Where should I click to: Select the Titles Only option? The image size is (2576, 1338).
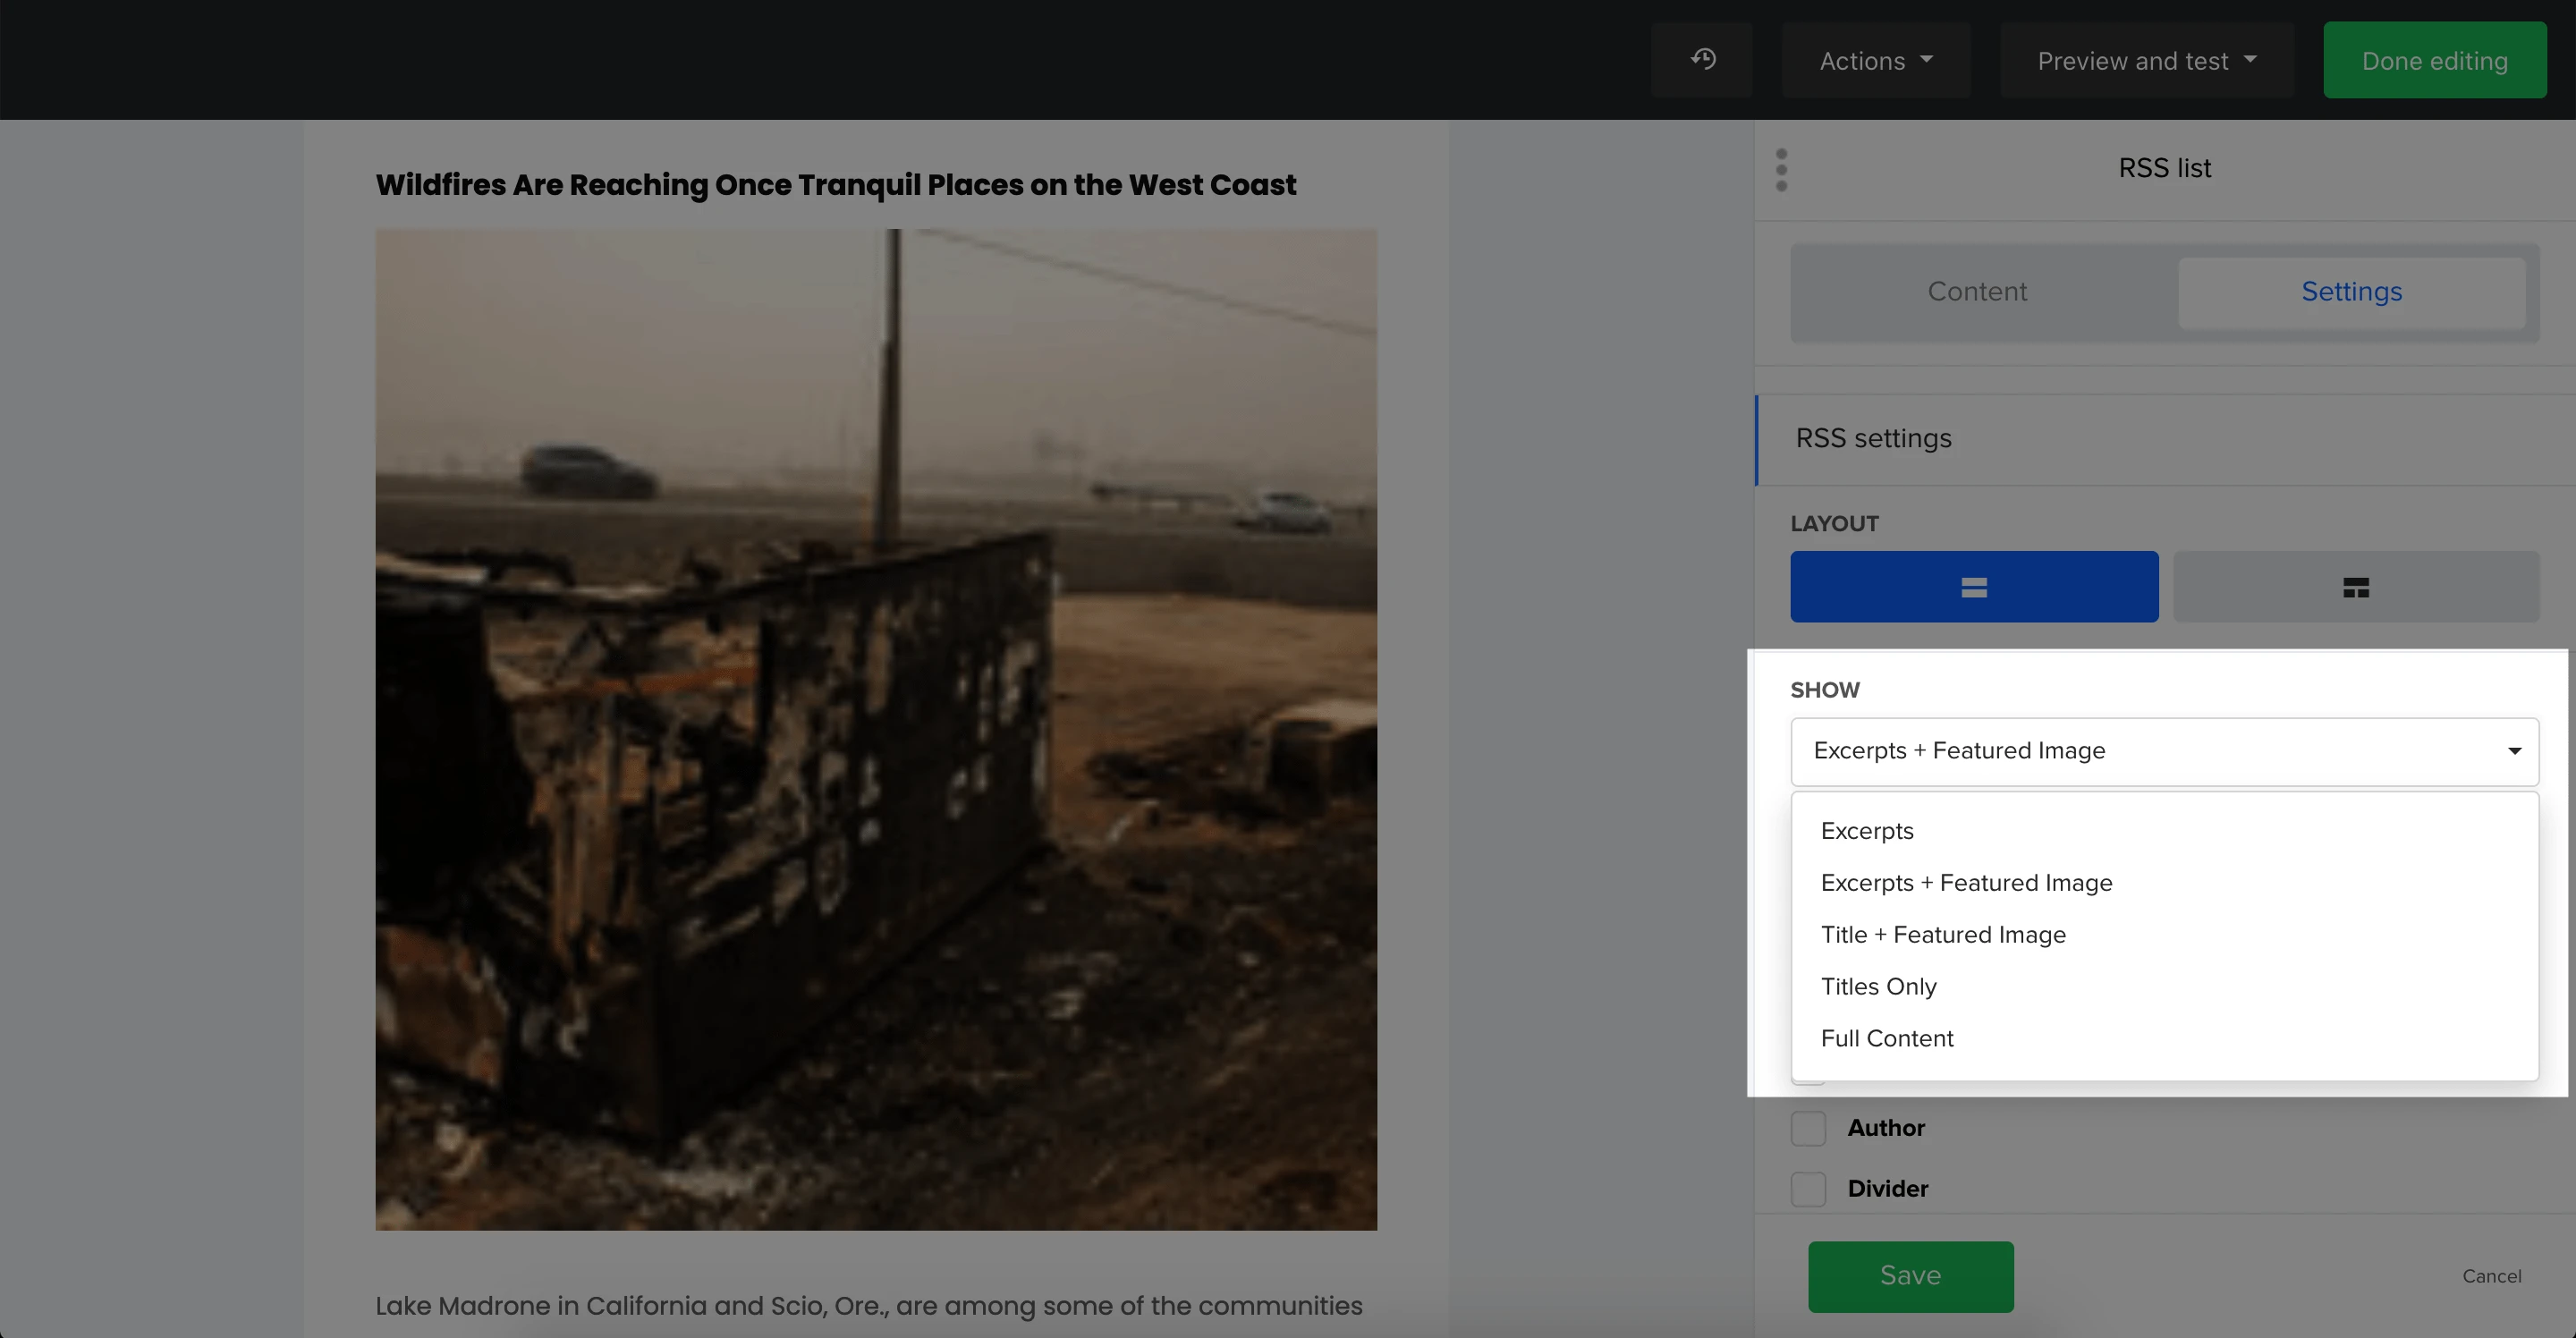click(1878, 987)
